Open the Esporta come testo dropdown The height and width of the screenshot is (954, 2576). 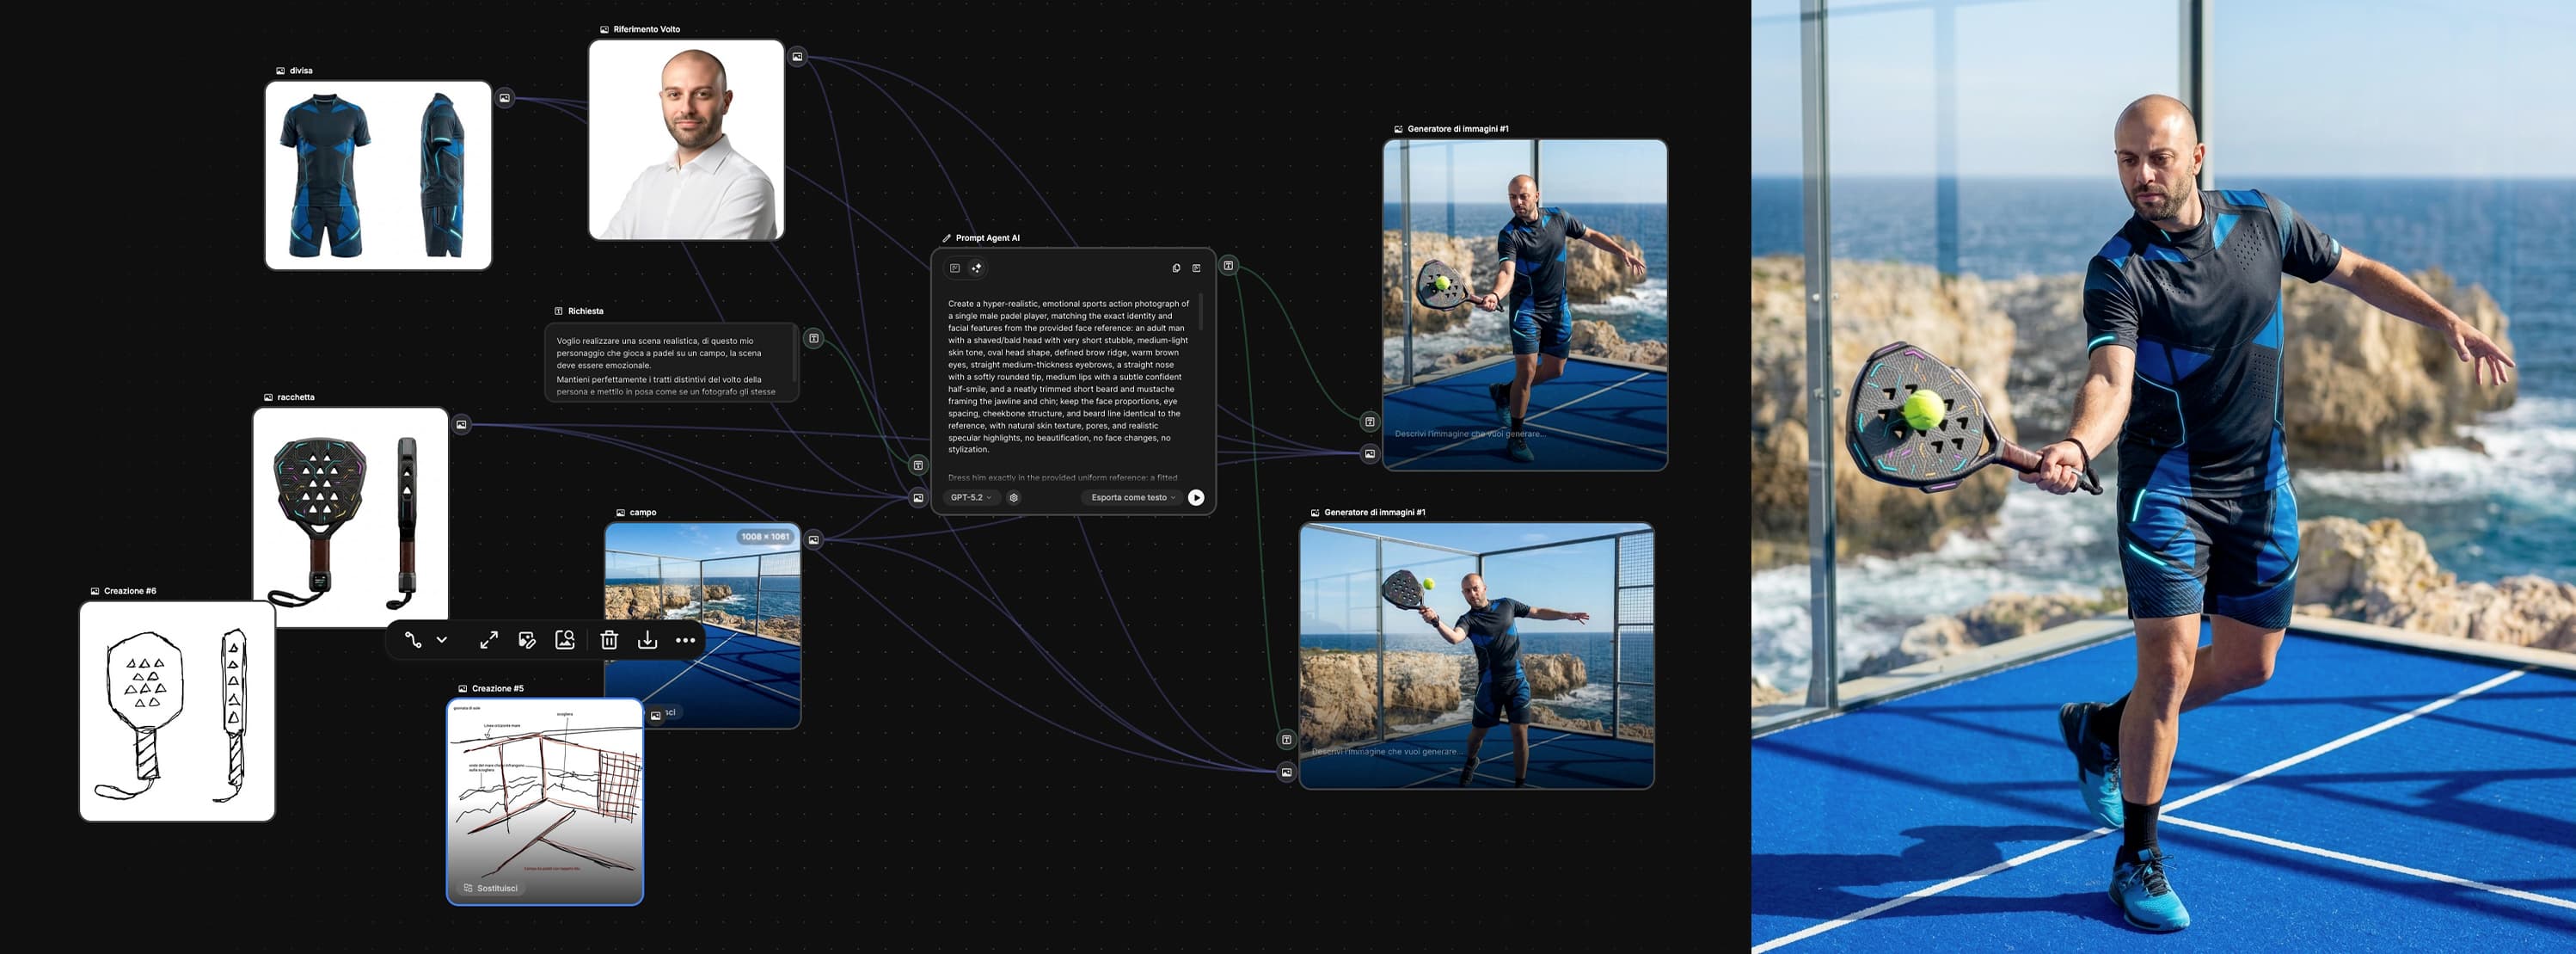tap(1132, 498)
